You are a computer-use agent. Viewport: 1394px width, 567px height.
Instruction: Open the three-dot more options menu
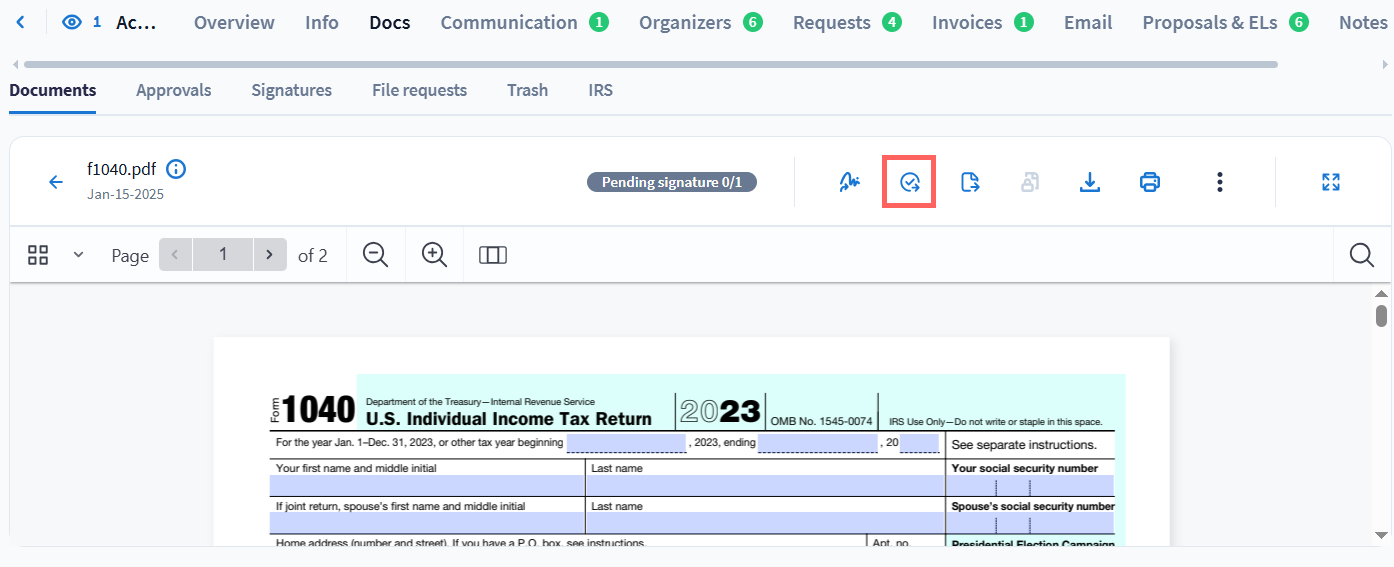[x=1219, y=182]
